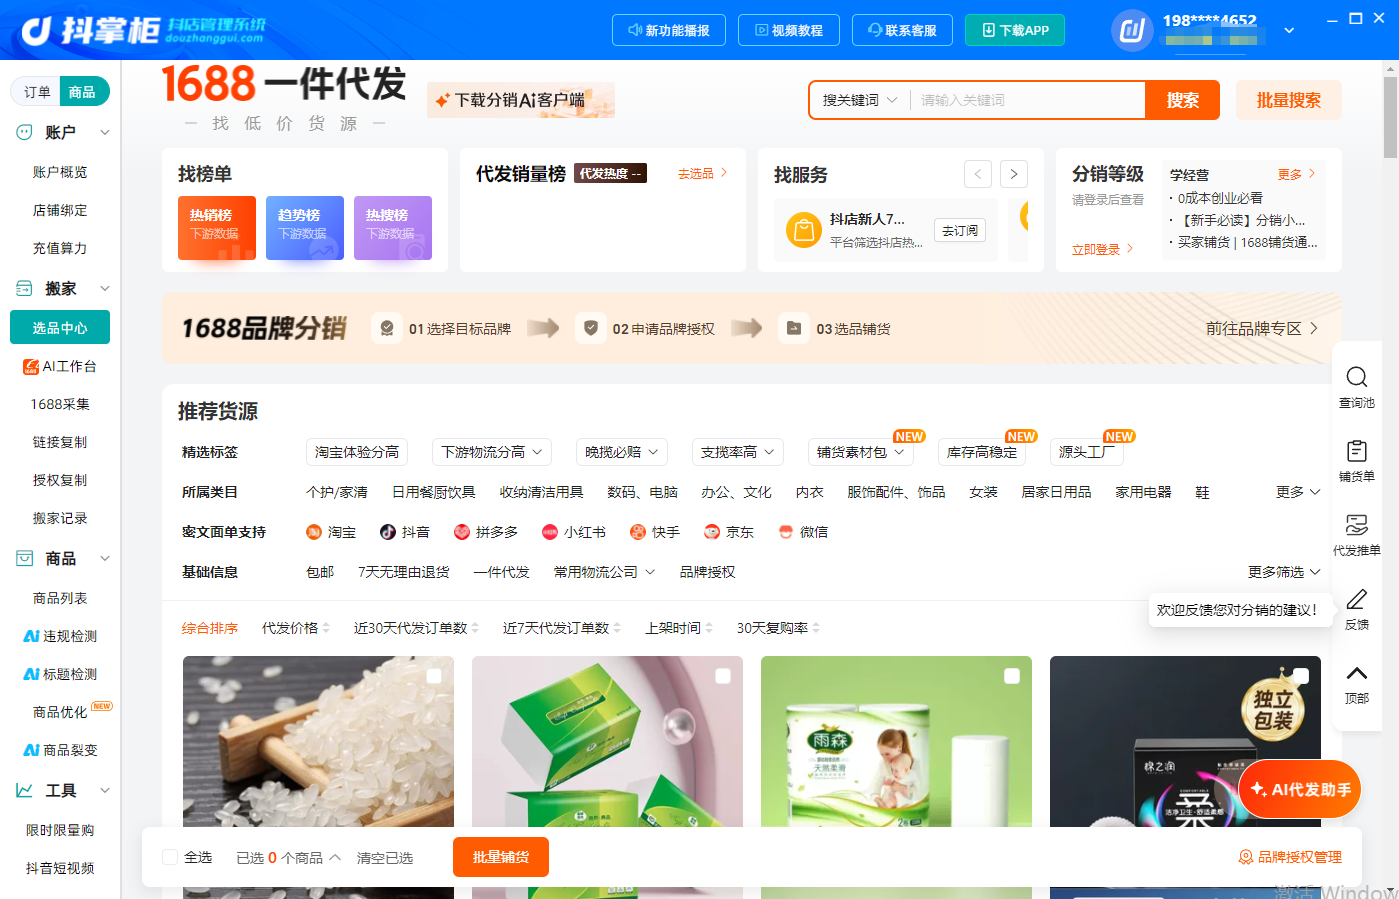Open the account dropdown arrow in header
This screenshot has height=899, width=1399.
pos(1289,30)
